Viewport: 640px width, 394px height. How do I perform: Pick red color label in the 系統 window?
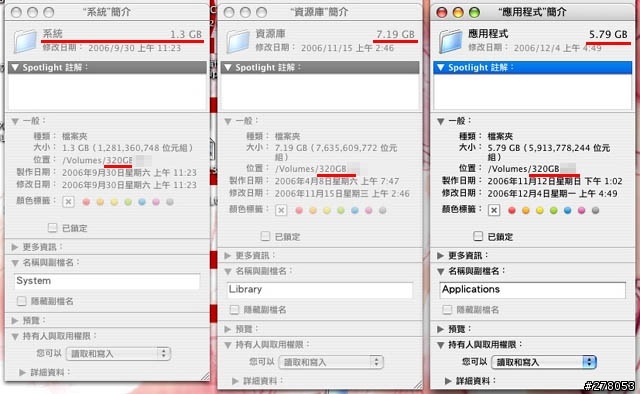[86, 202]
